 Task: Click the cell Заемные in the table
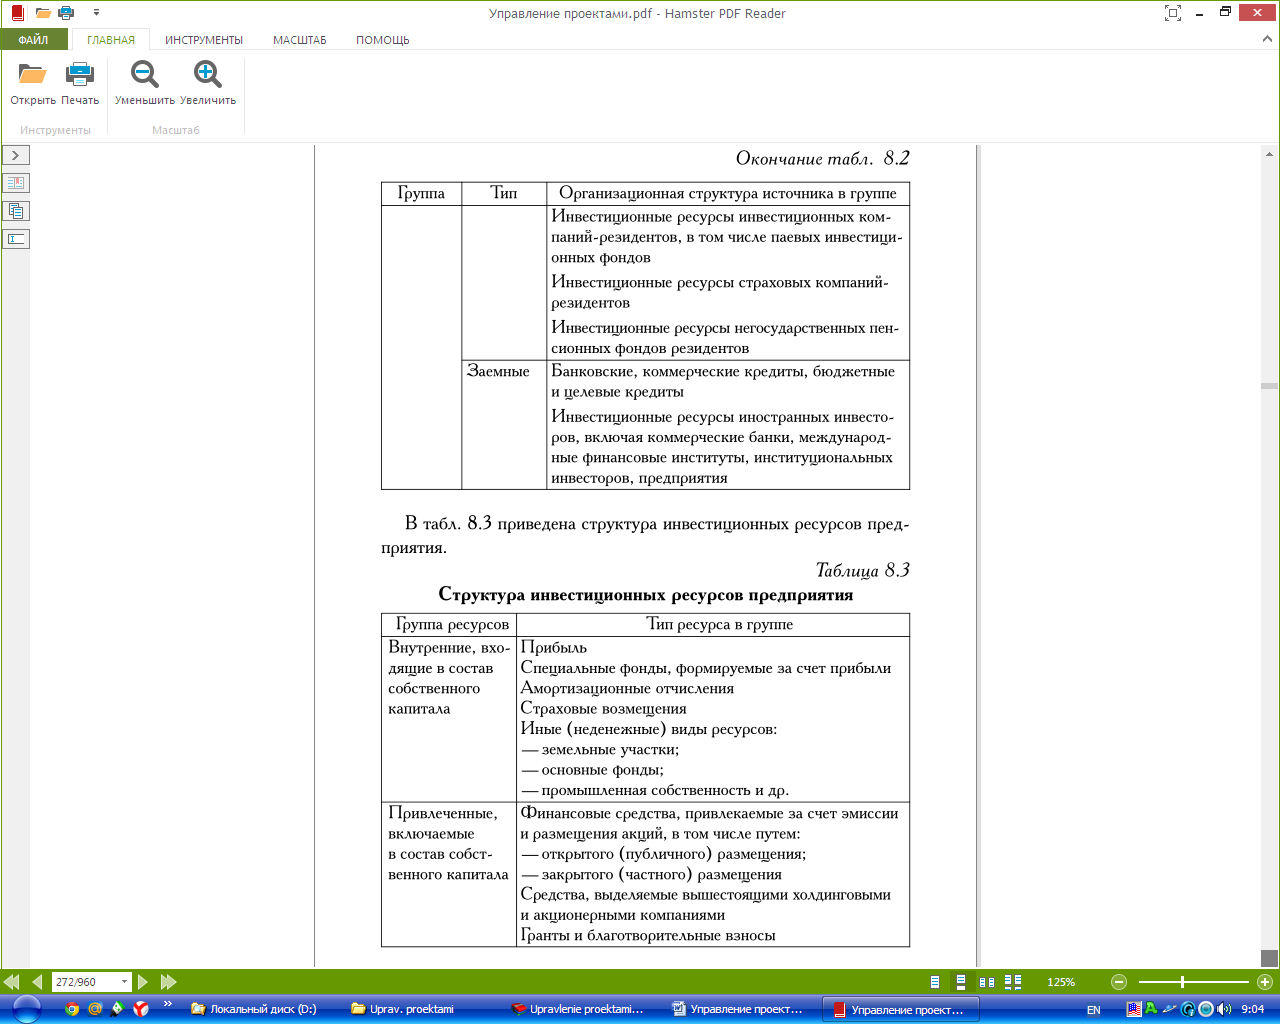(498, 371)
